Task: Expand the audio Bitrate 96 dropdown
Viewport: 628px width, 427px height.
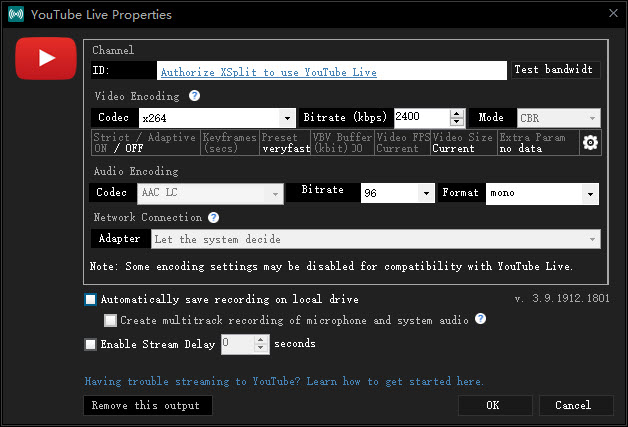Action: click(397, 193)
